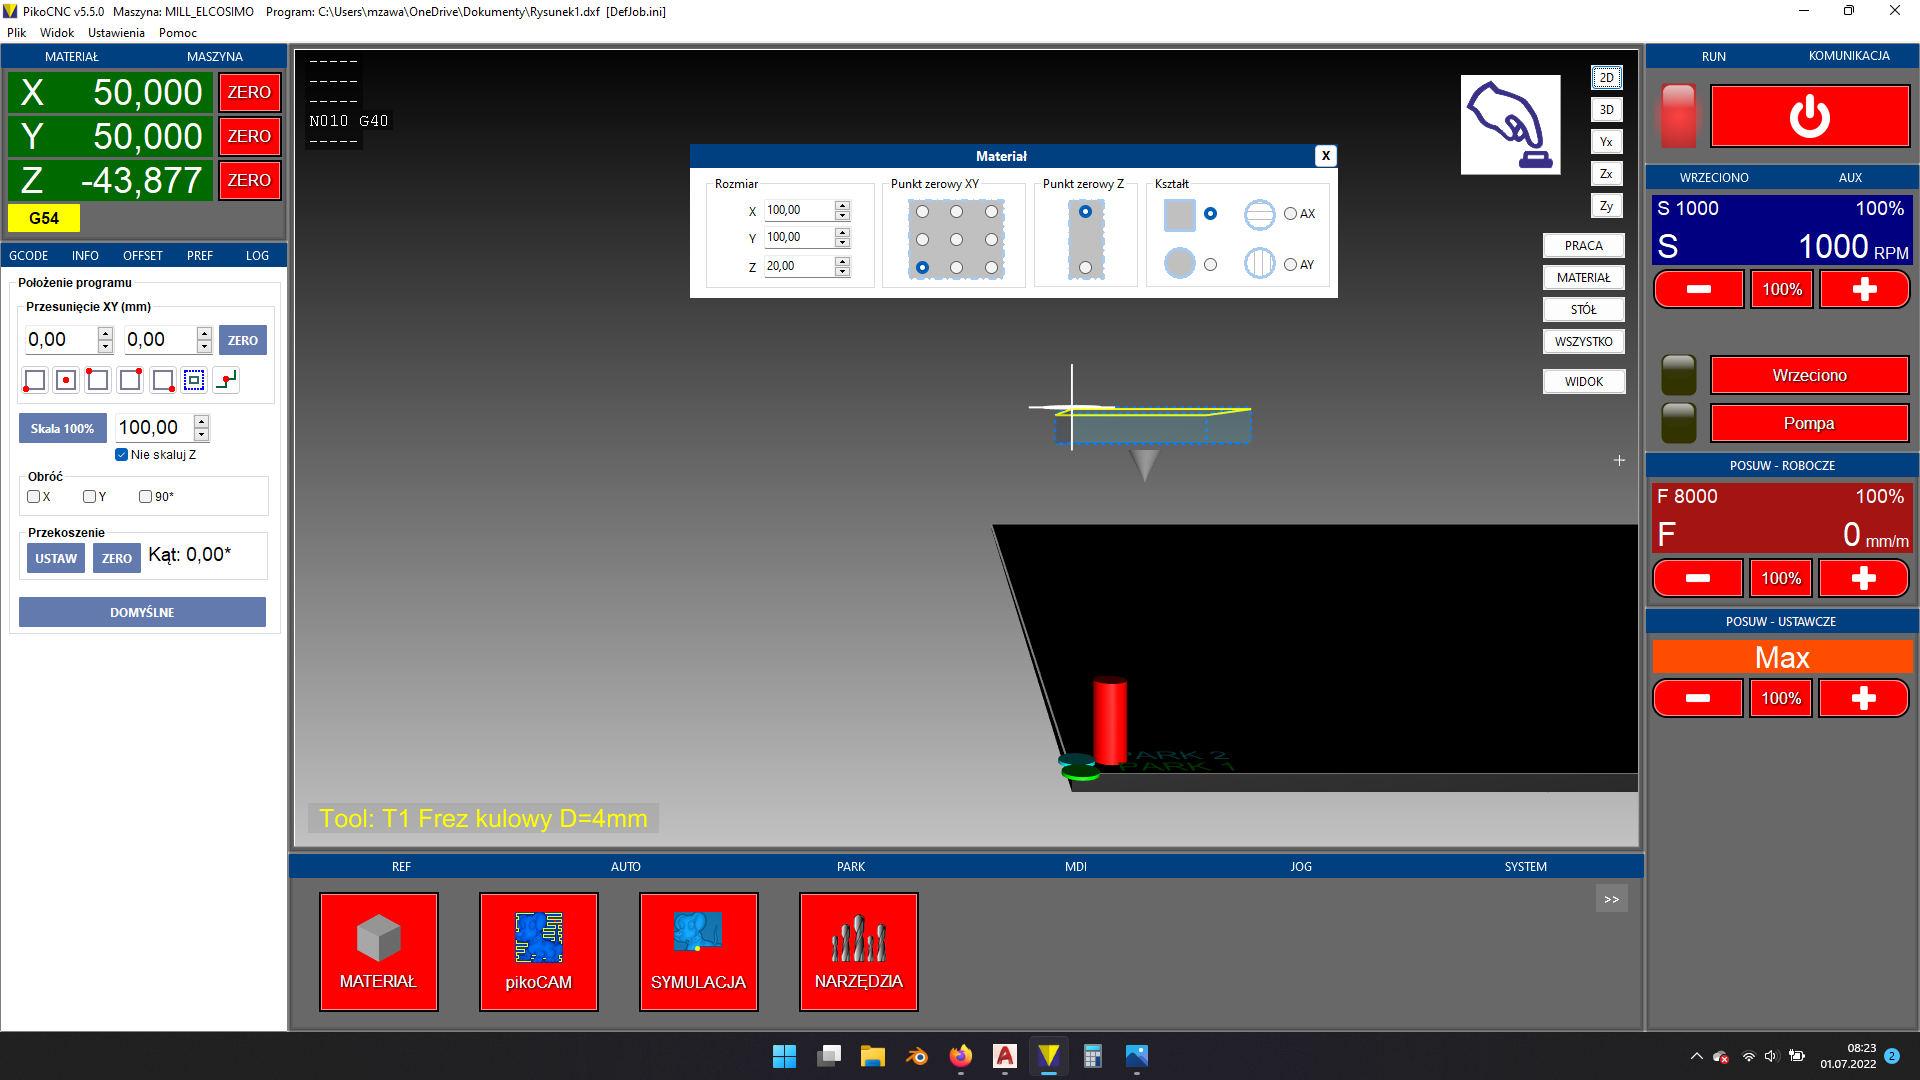Open the SYMULACJA tile
This screenshot has width=1920, height=1080.
[699, 952]
